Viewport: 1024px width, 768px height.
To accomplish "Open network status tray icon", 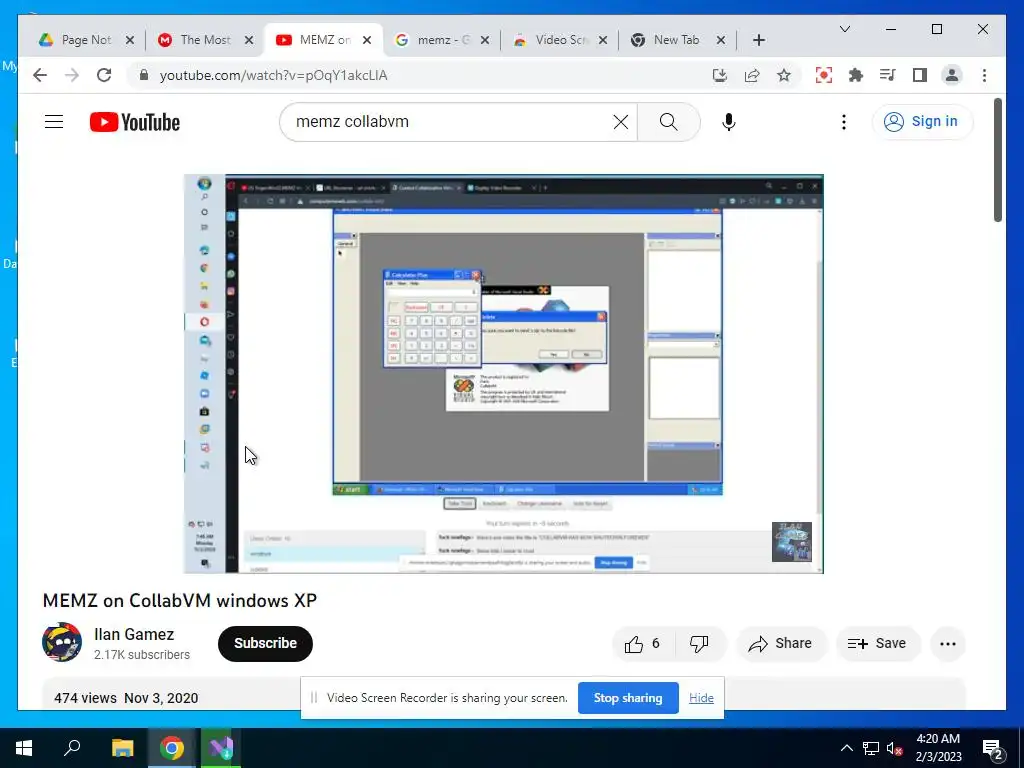I will (x=871, y=748).
